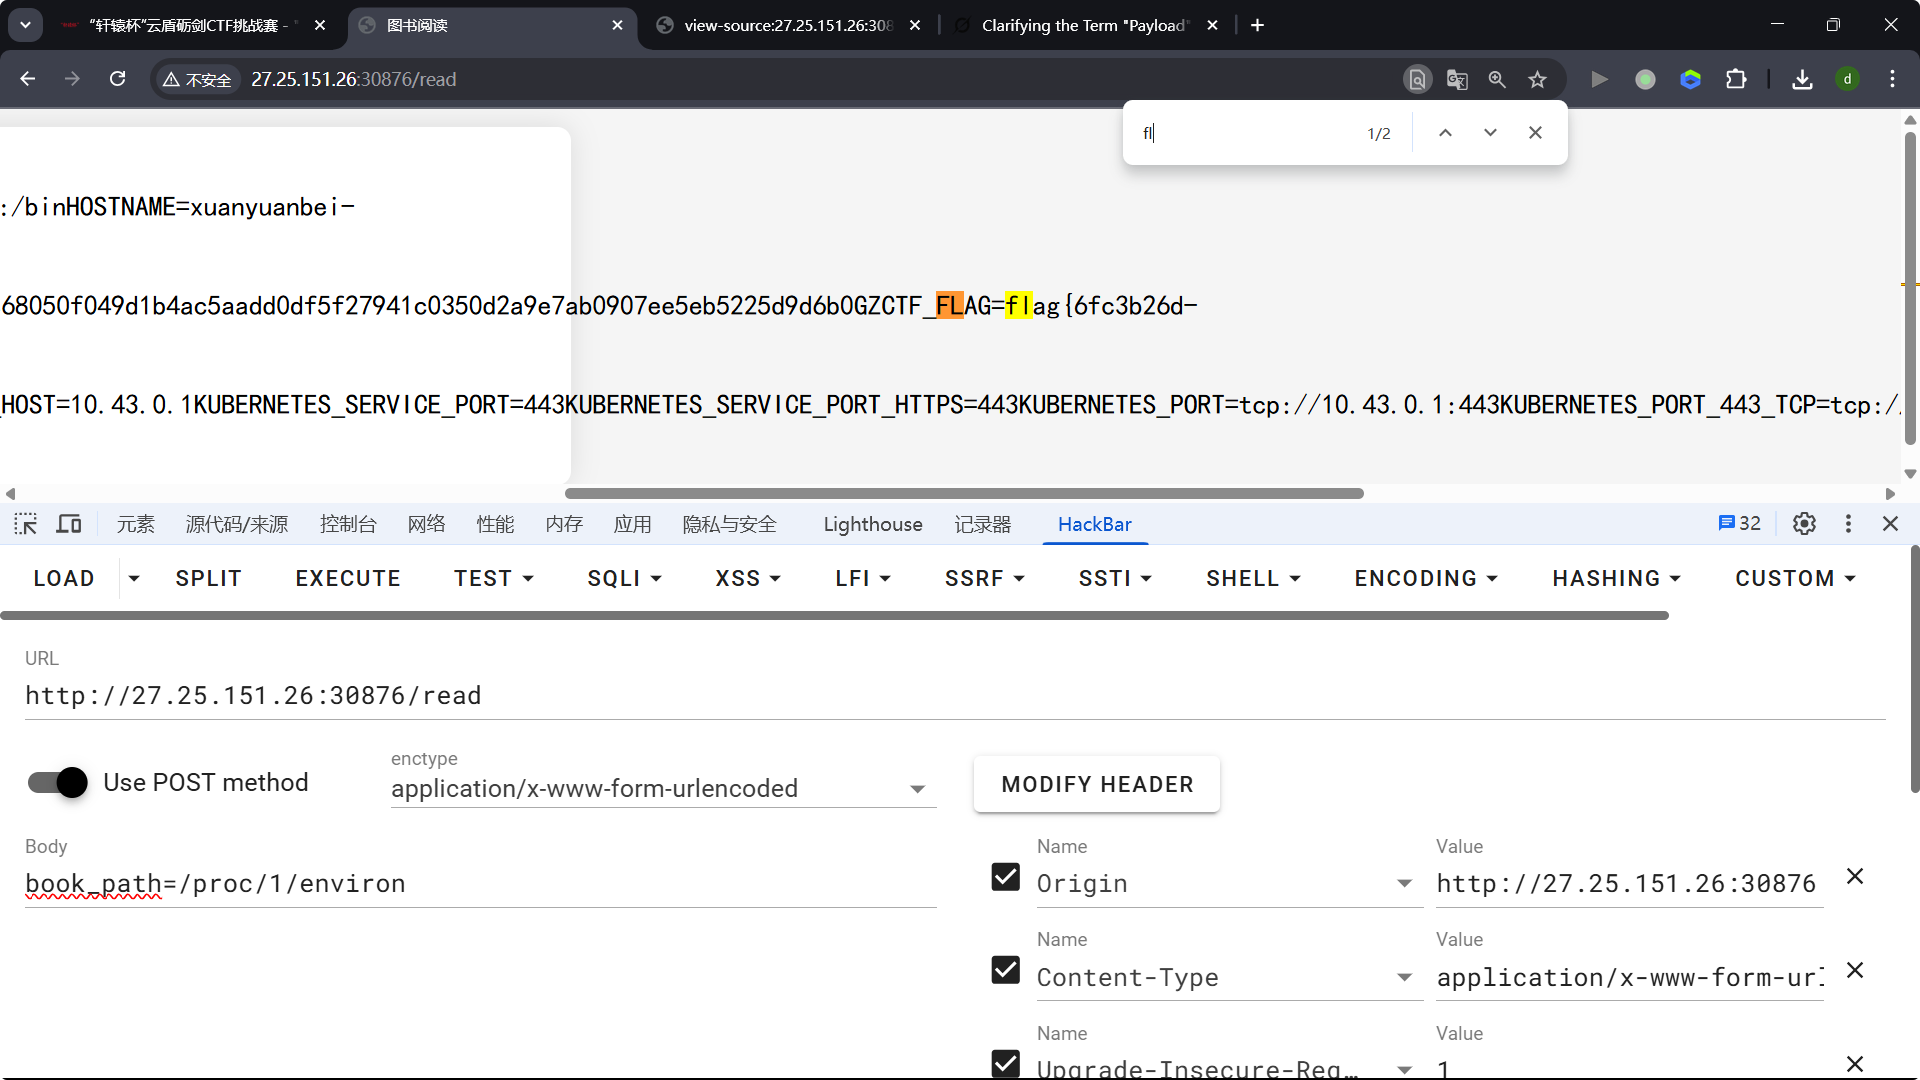The width and height of the screenshot is (1920, 1080).
Task: Click the find-bar previous match arrow
Action: [x=1445, y=133]
